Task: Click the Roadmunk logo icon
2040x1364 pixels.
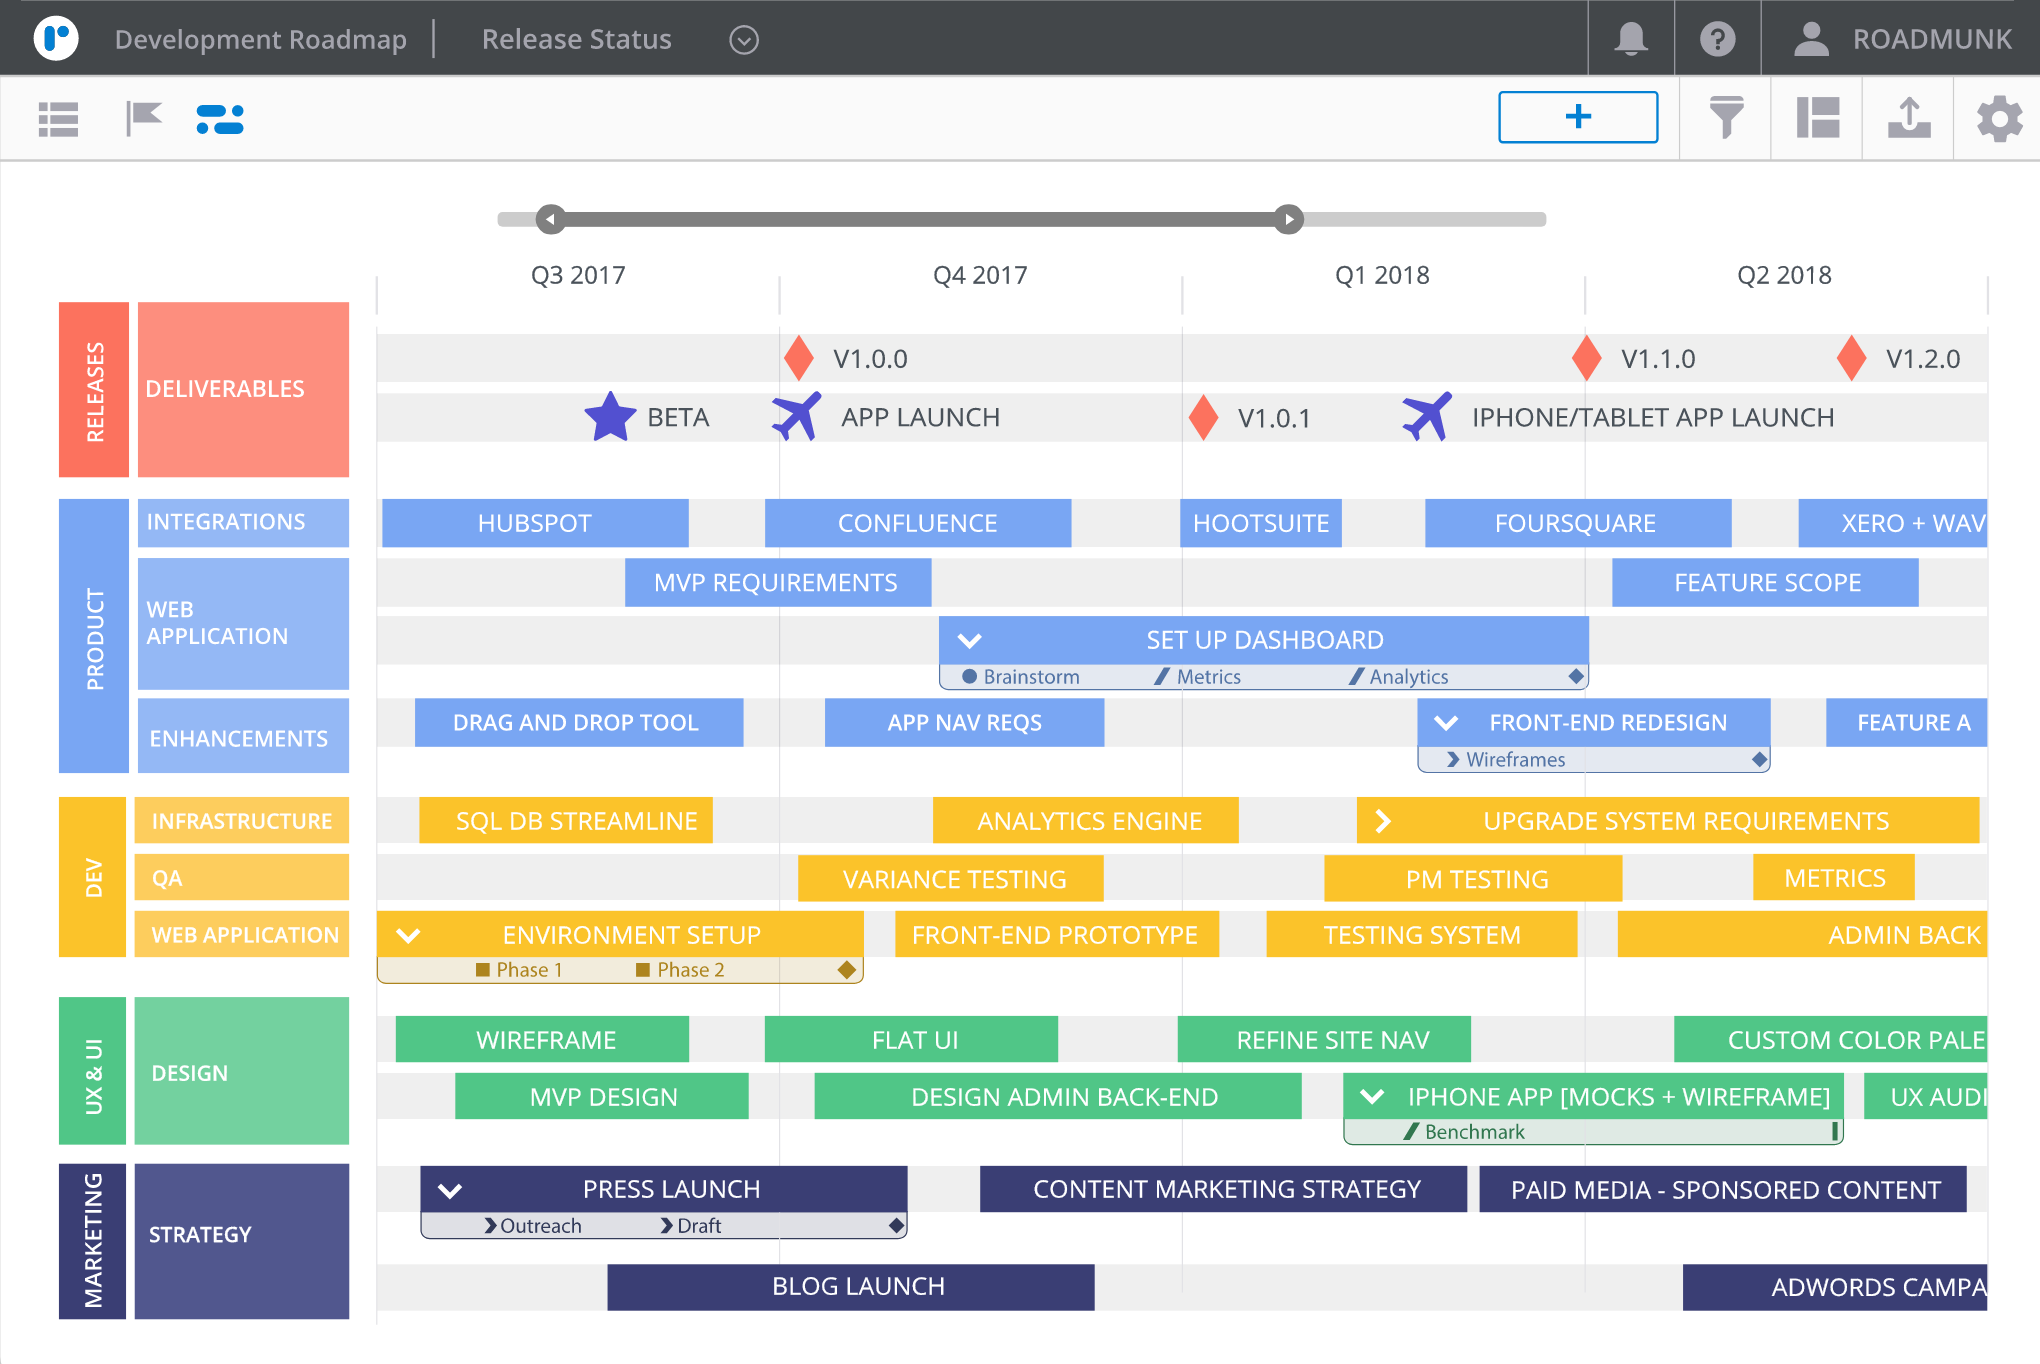Action: click(56, 38)
